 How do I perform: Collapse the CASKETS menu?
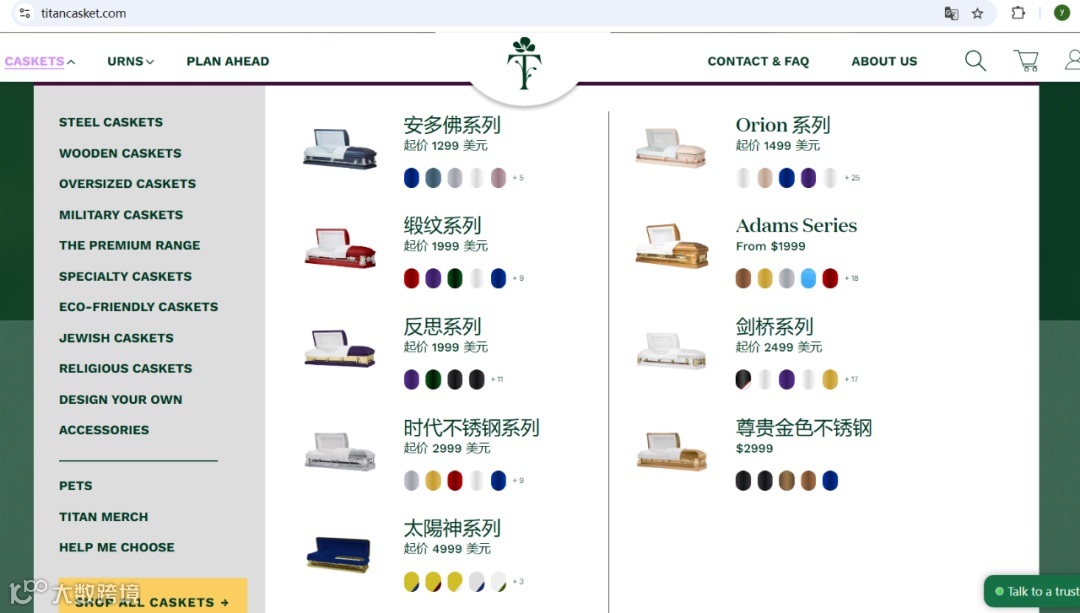point(40,61)
